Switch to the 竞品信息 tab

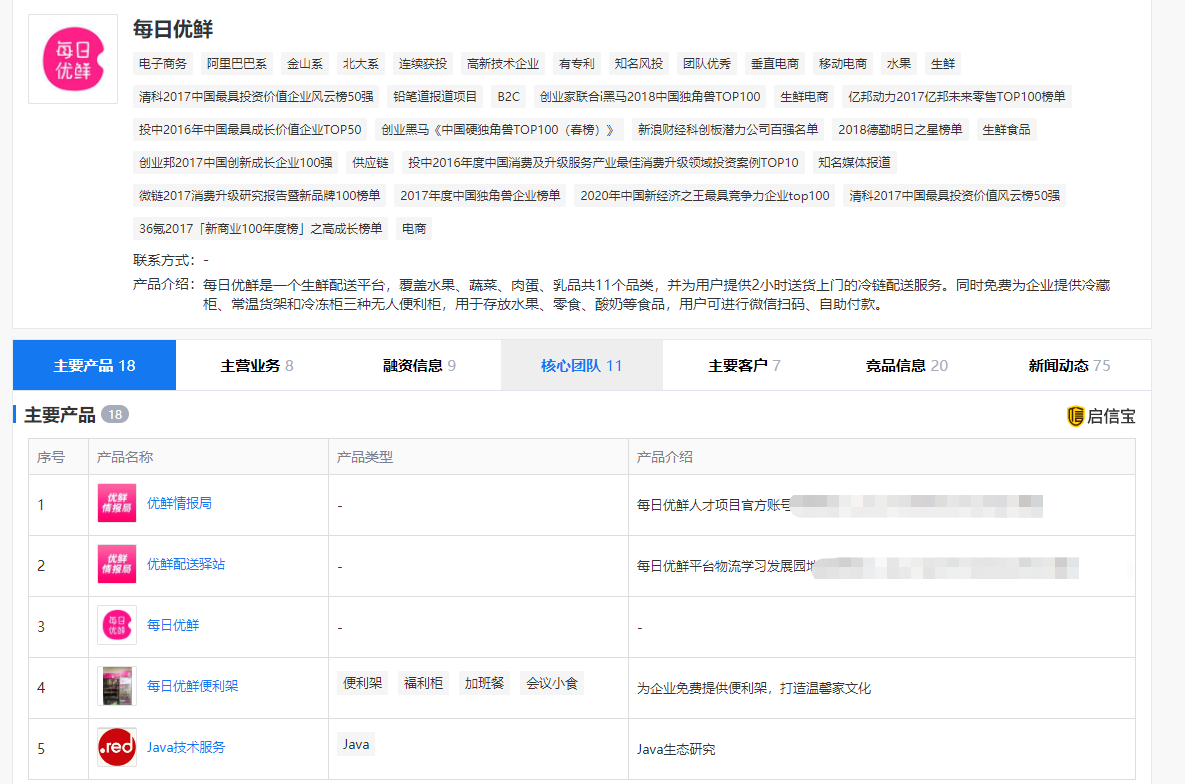click(906, 365)
